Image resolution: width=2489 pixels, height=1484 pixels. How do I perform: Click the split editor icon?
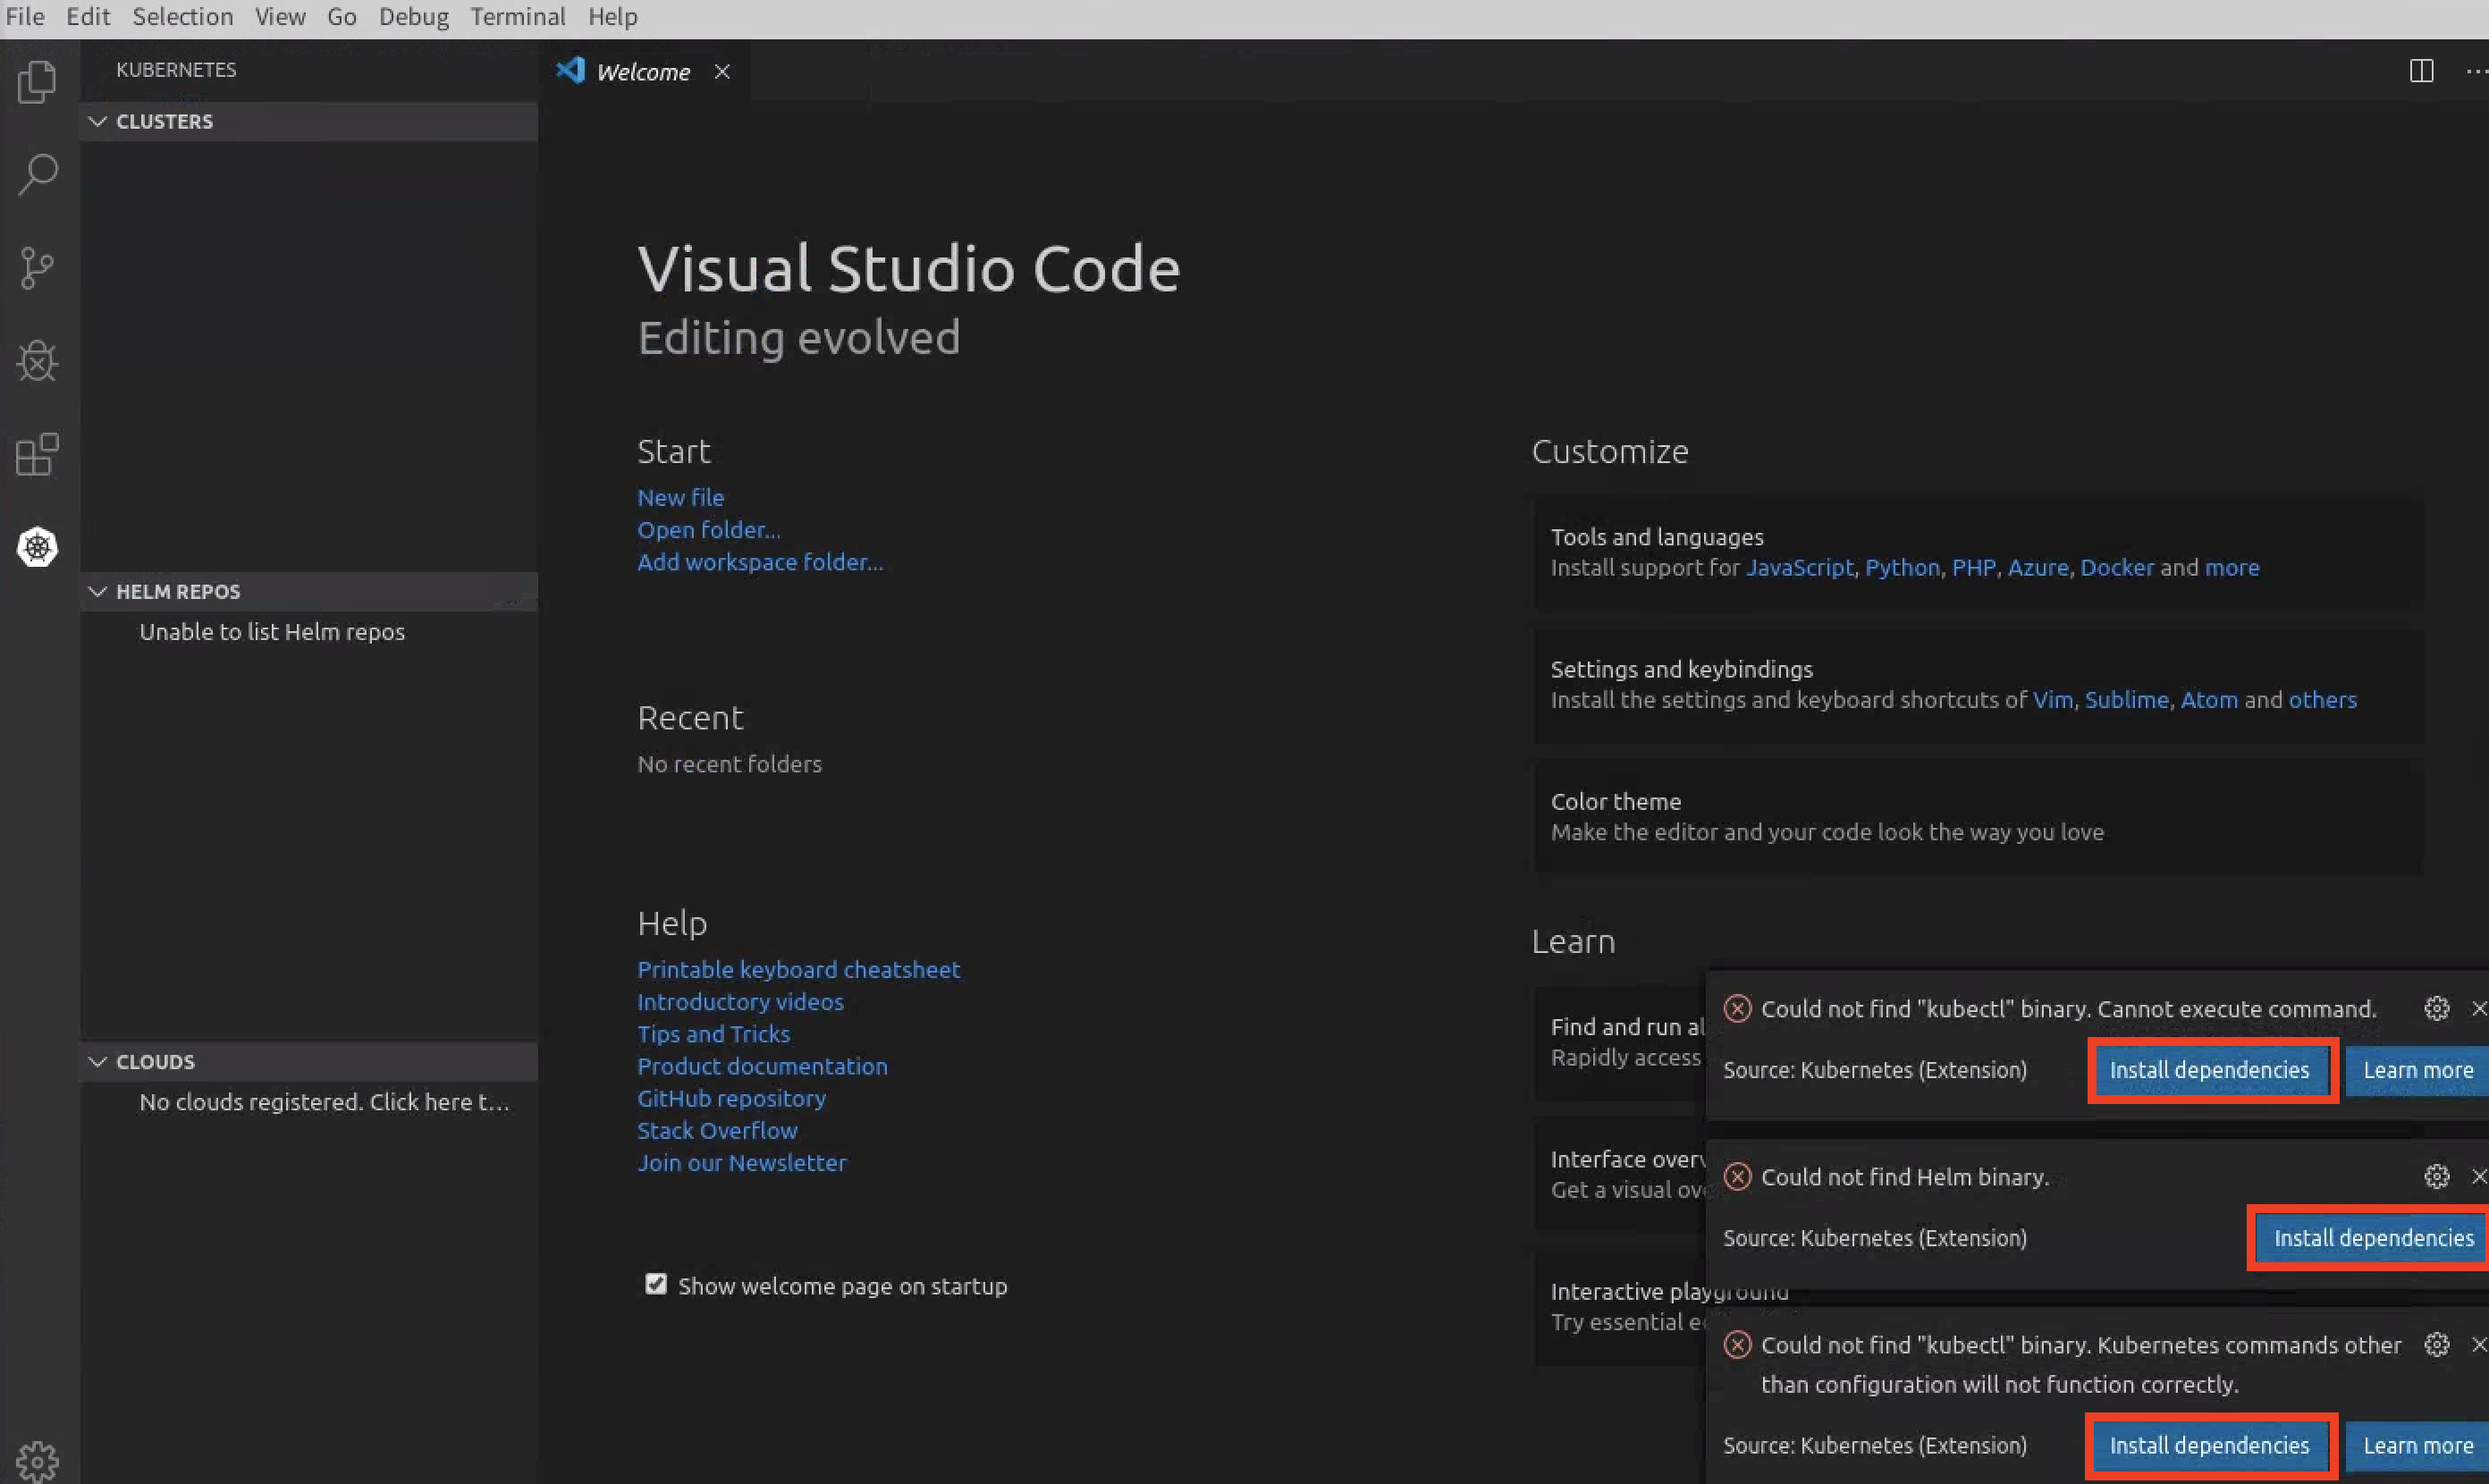coord(2421,70)
